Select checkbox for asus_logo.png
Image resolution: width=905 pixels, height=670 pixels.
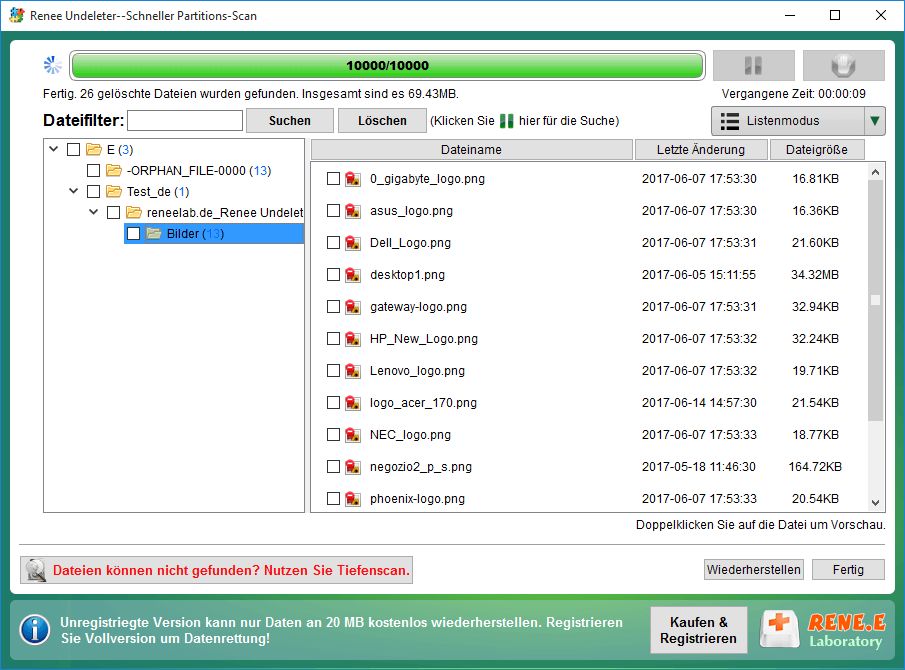coord(333,211)
